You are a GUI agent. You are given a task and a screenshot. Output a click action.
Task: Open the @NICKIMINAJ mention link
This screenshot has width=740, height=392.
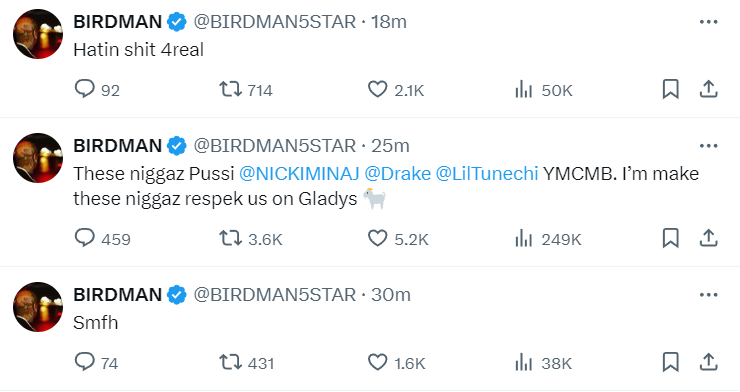pos(299,174)
